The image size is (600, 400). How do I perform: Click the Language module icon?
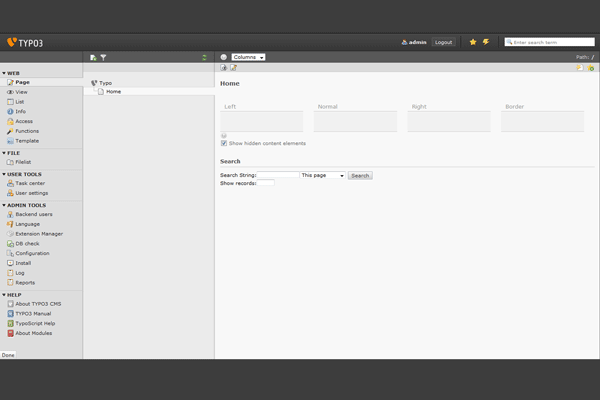pyautogui.click(x=10, y=224)
